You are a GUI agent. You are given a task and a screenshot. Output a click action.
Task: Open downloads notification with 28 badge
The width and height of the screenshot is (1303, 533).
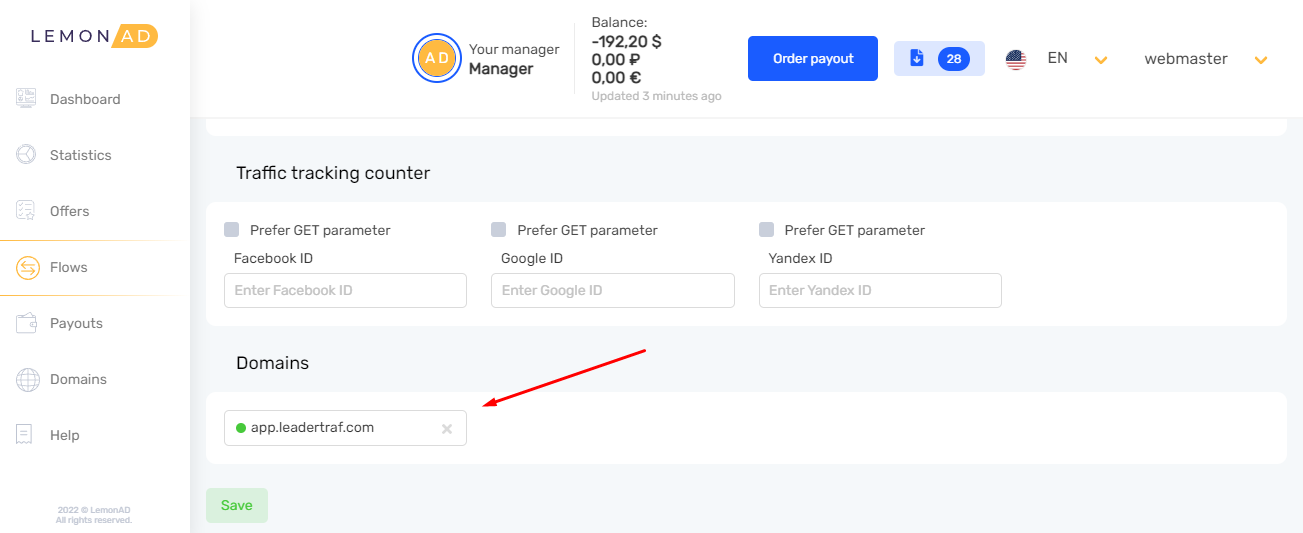tap(938, 59)
